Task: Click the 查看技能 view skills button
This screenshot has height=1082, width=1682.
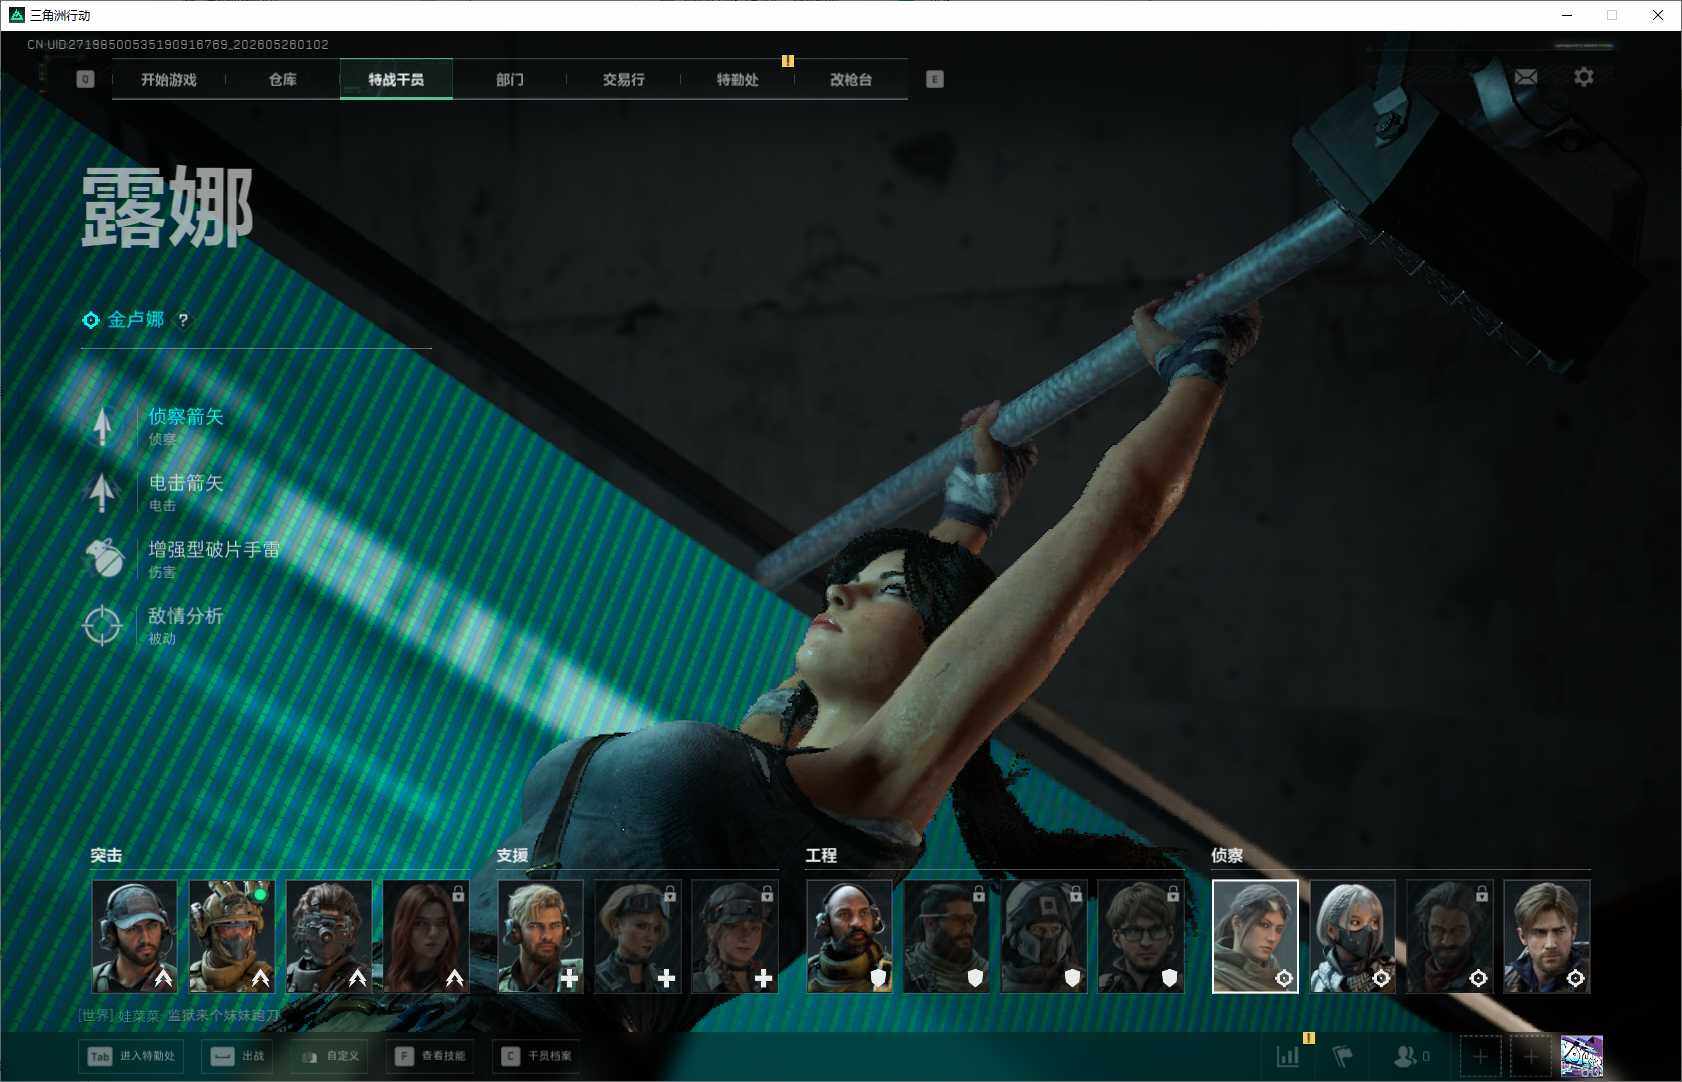Action: [431, 1056]
